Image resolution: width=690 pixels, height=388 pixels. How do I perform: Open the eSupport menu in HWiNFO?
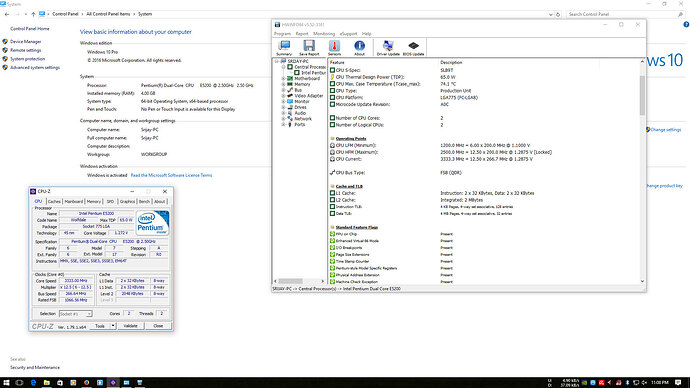[x=349, y=34]
